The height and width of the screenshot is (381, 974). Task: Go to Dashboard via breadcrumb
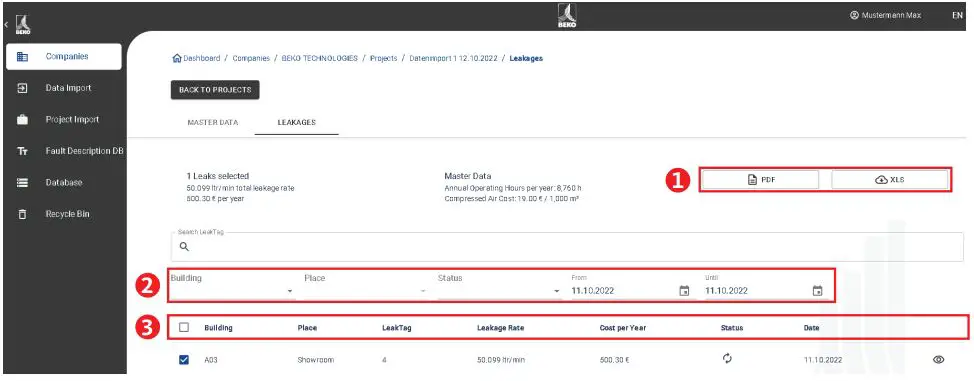201,58
